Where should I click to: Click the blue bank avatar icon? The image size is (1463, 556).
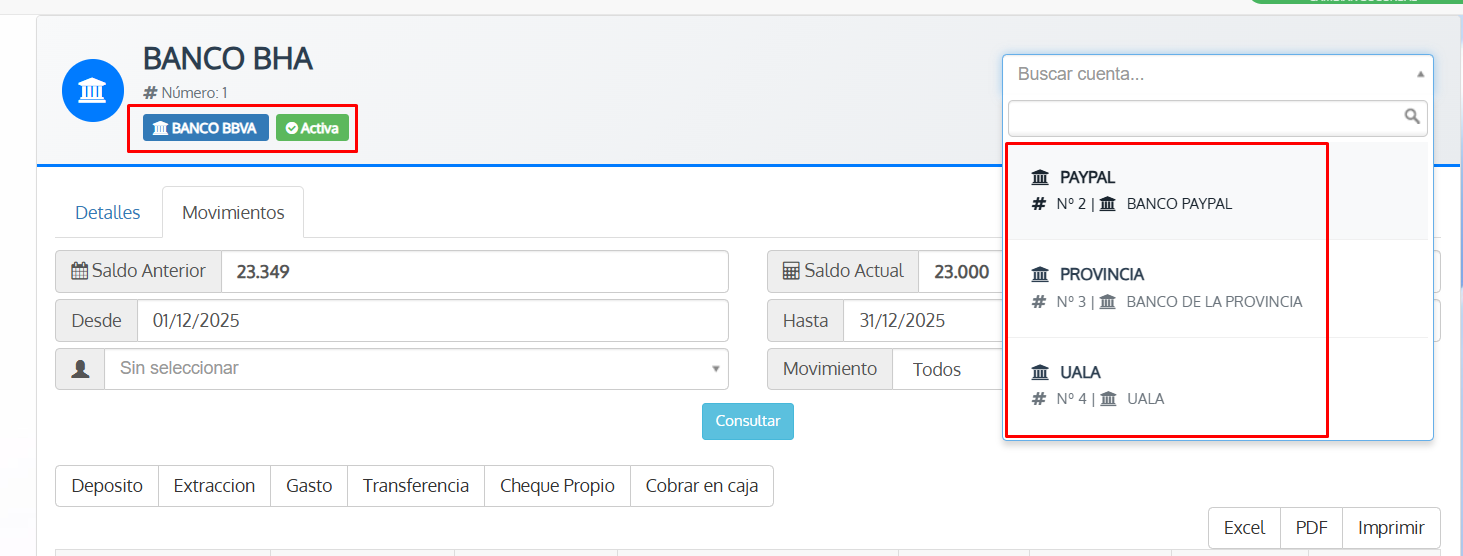click(x=93, y=91)
